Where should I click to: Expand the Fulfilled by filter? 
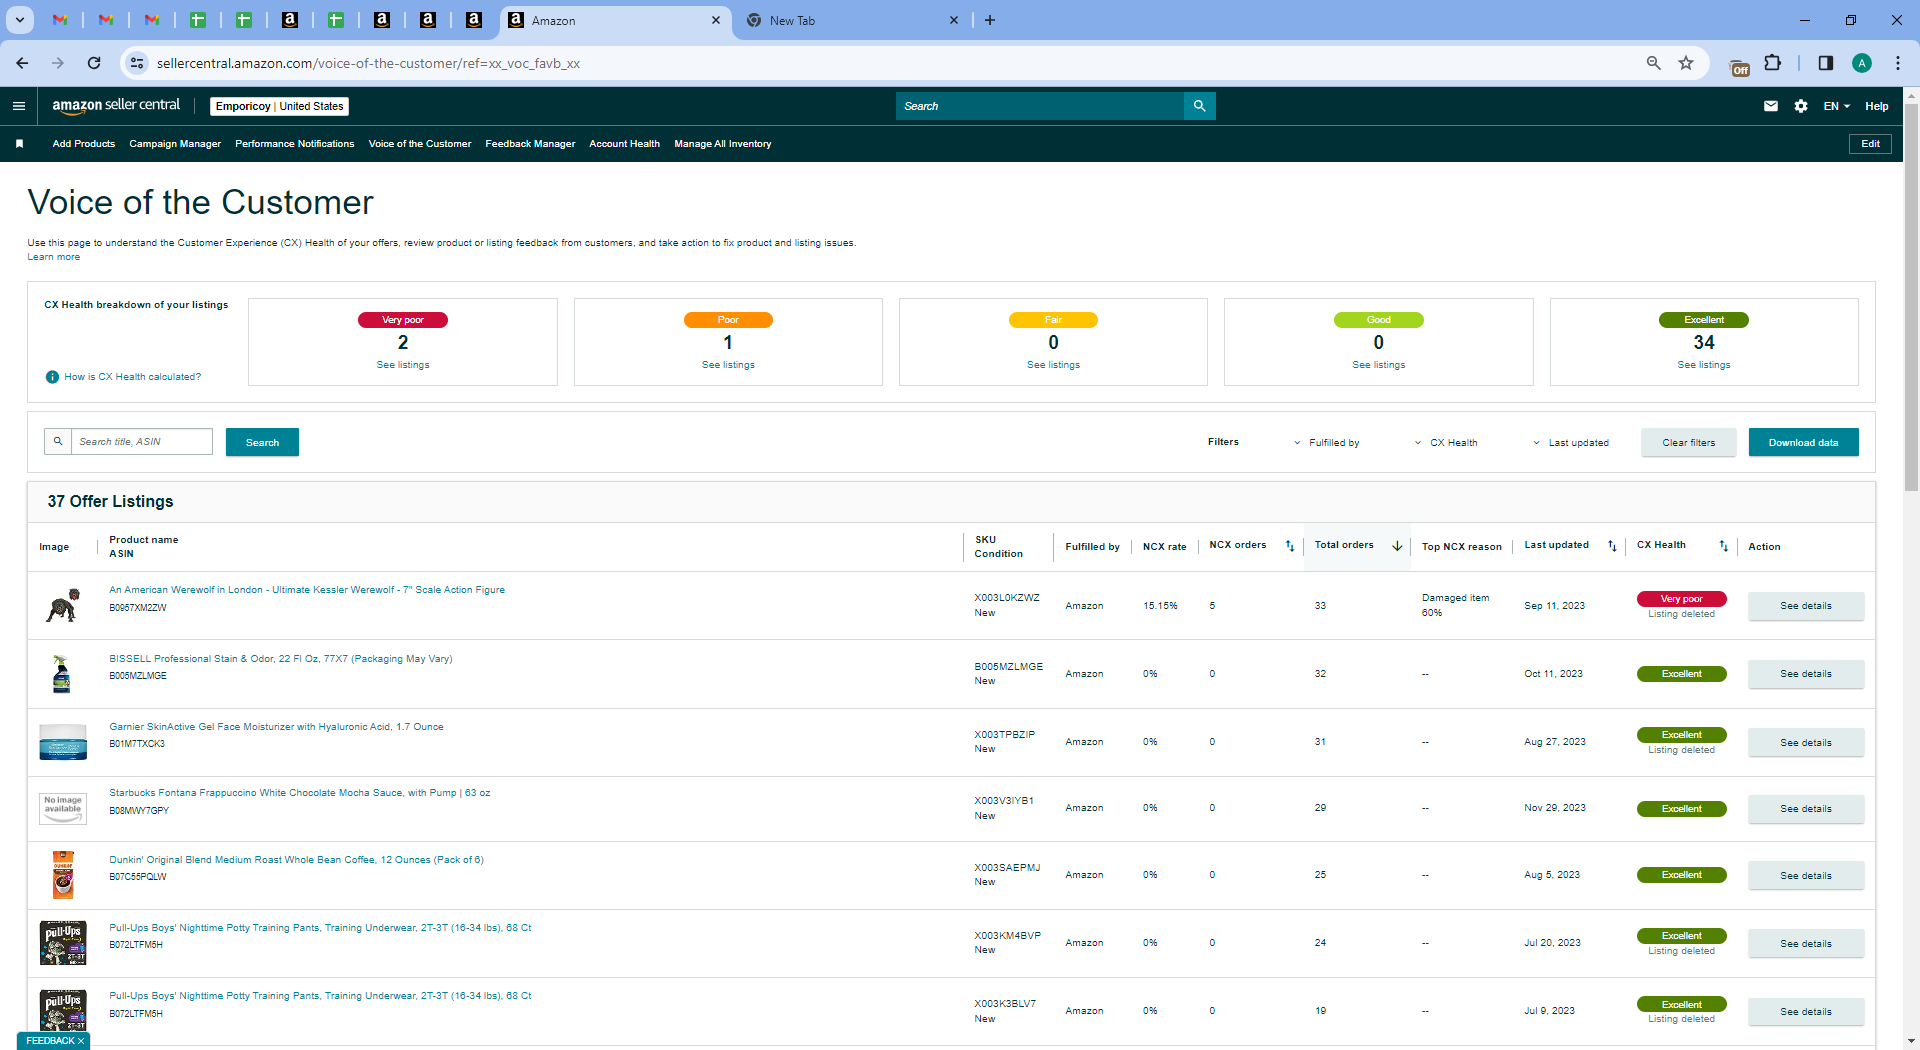click(x=1327, y=443)
